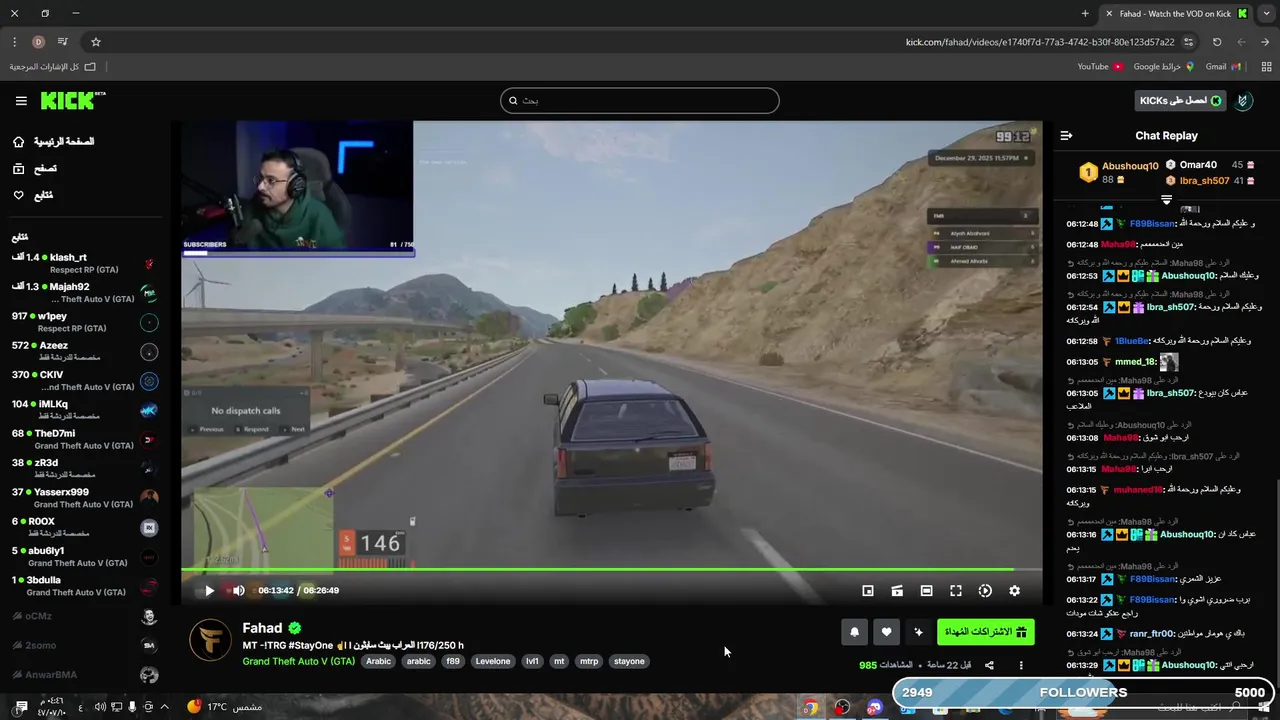Open Ibra_sh507 leaderboard entry

click(x=1211, y=181)
